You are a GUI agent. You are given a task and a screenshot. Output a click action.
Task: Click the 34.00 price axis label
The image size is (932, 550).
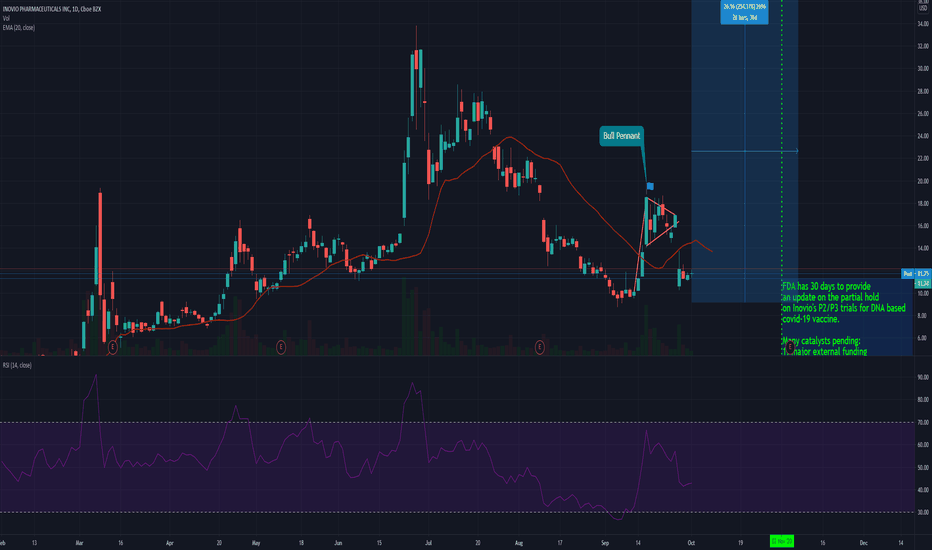coord(923,24)
